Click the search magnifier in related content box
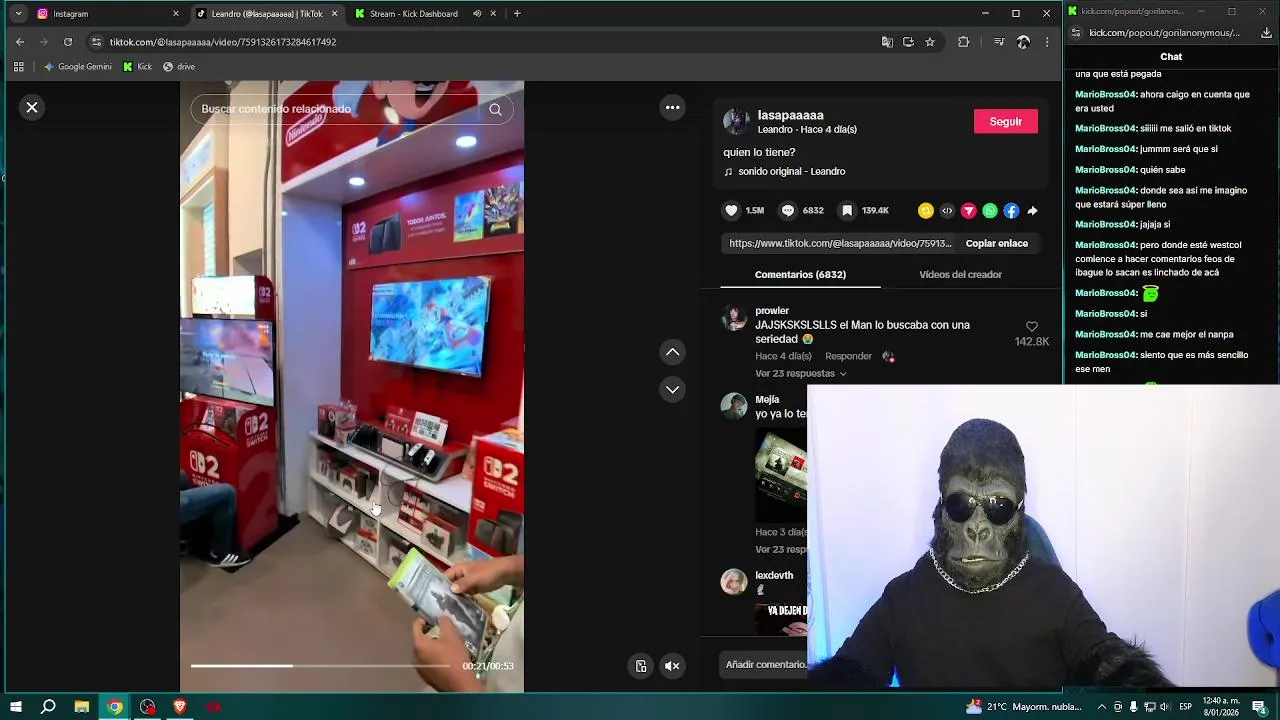 495,109
